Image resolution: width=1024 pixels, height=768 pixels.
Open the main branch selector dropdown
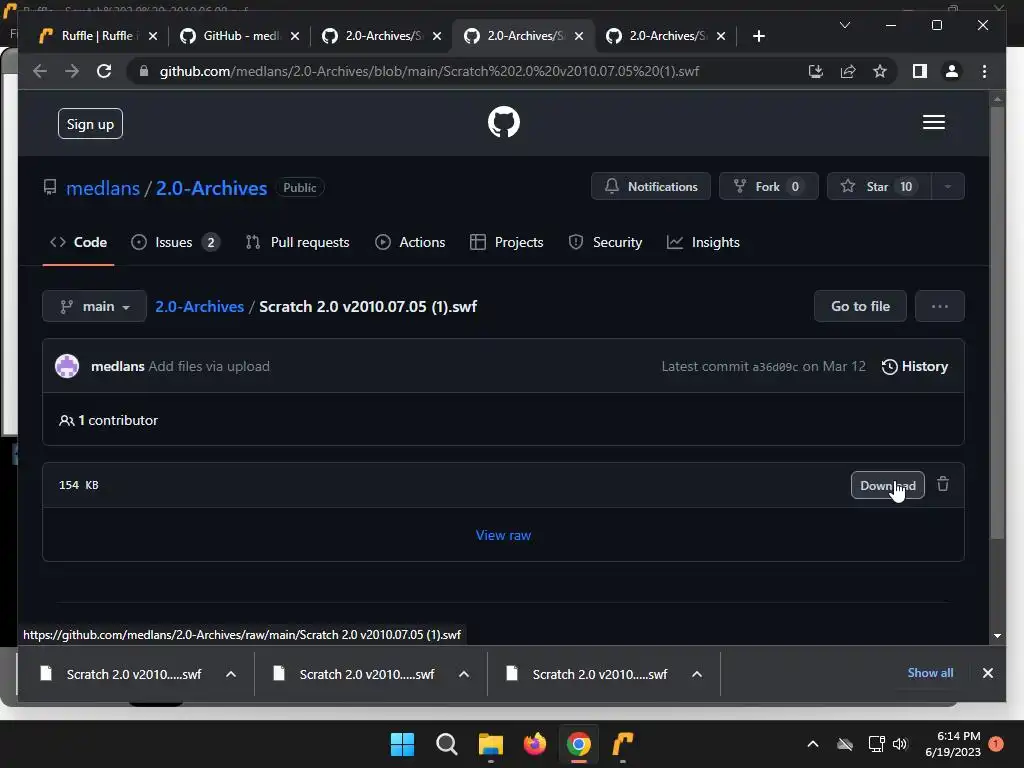pyautogui.click(x=94, y=306)
